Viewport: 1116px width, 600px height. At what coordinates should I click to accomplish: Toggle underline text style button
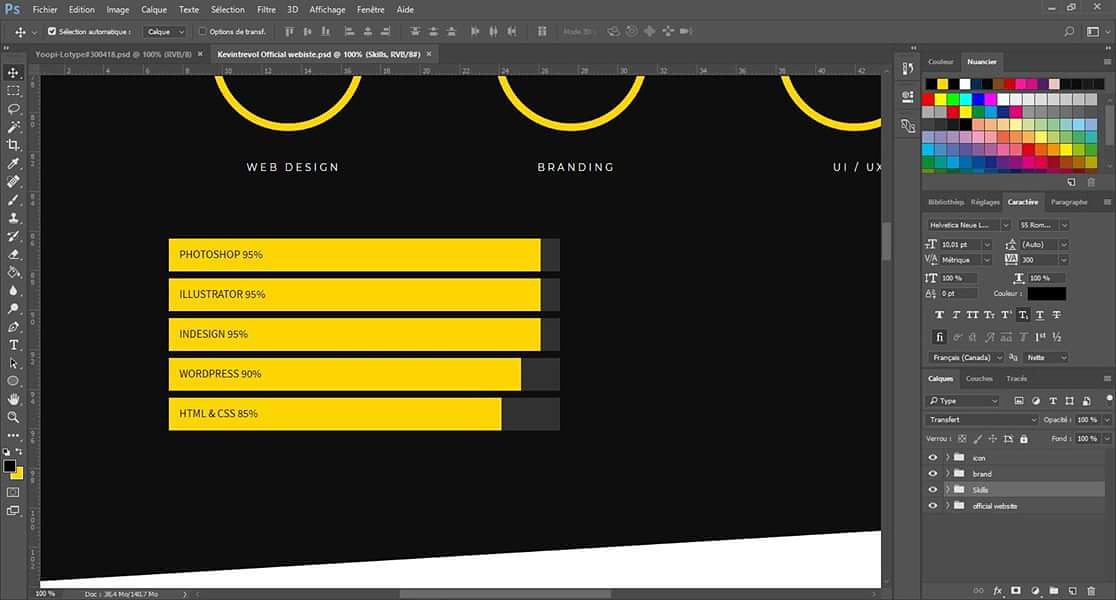click(x=1040, y=315)
